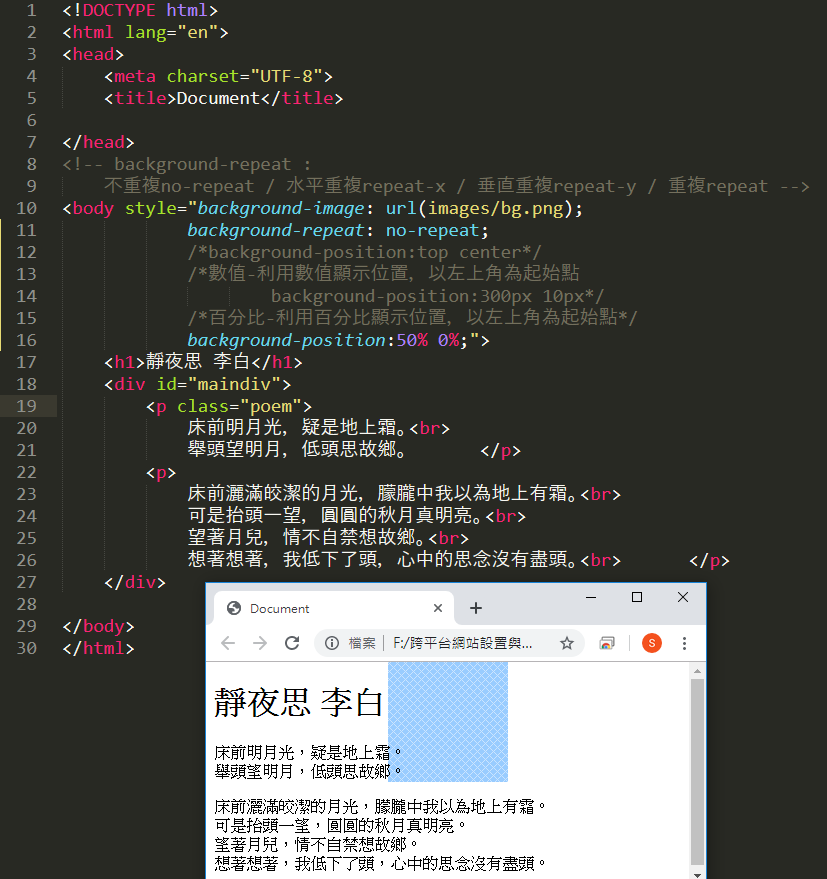Open the orange S profile avatar
This screenshot has height=879, width=827.
[652, 643]
